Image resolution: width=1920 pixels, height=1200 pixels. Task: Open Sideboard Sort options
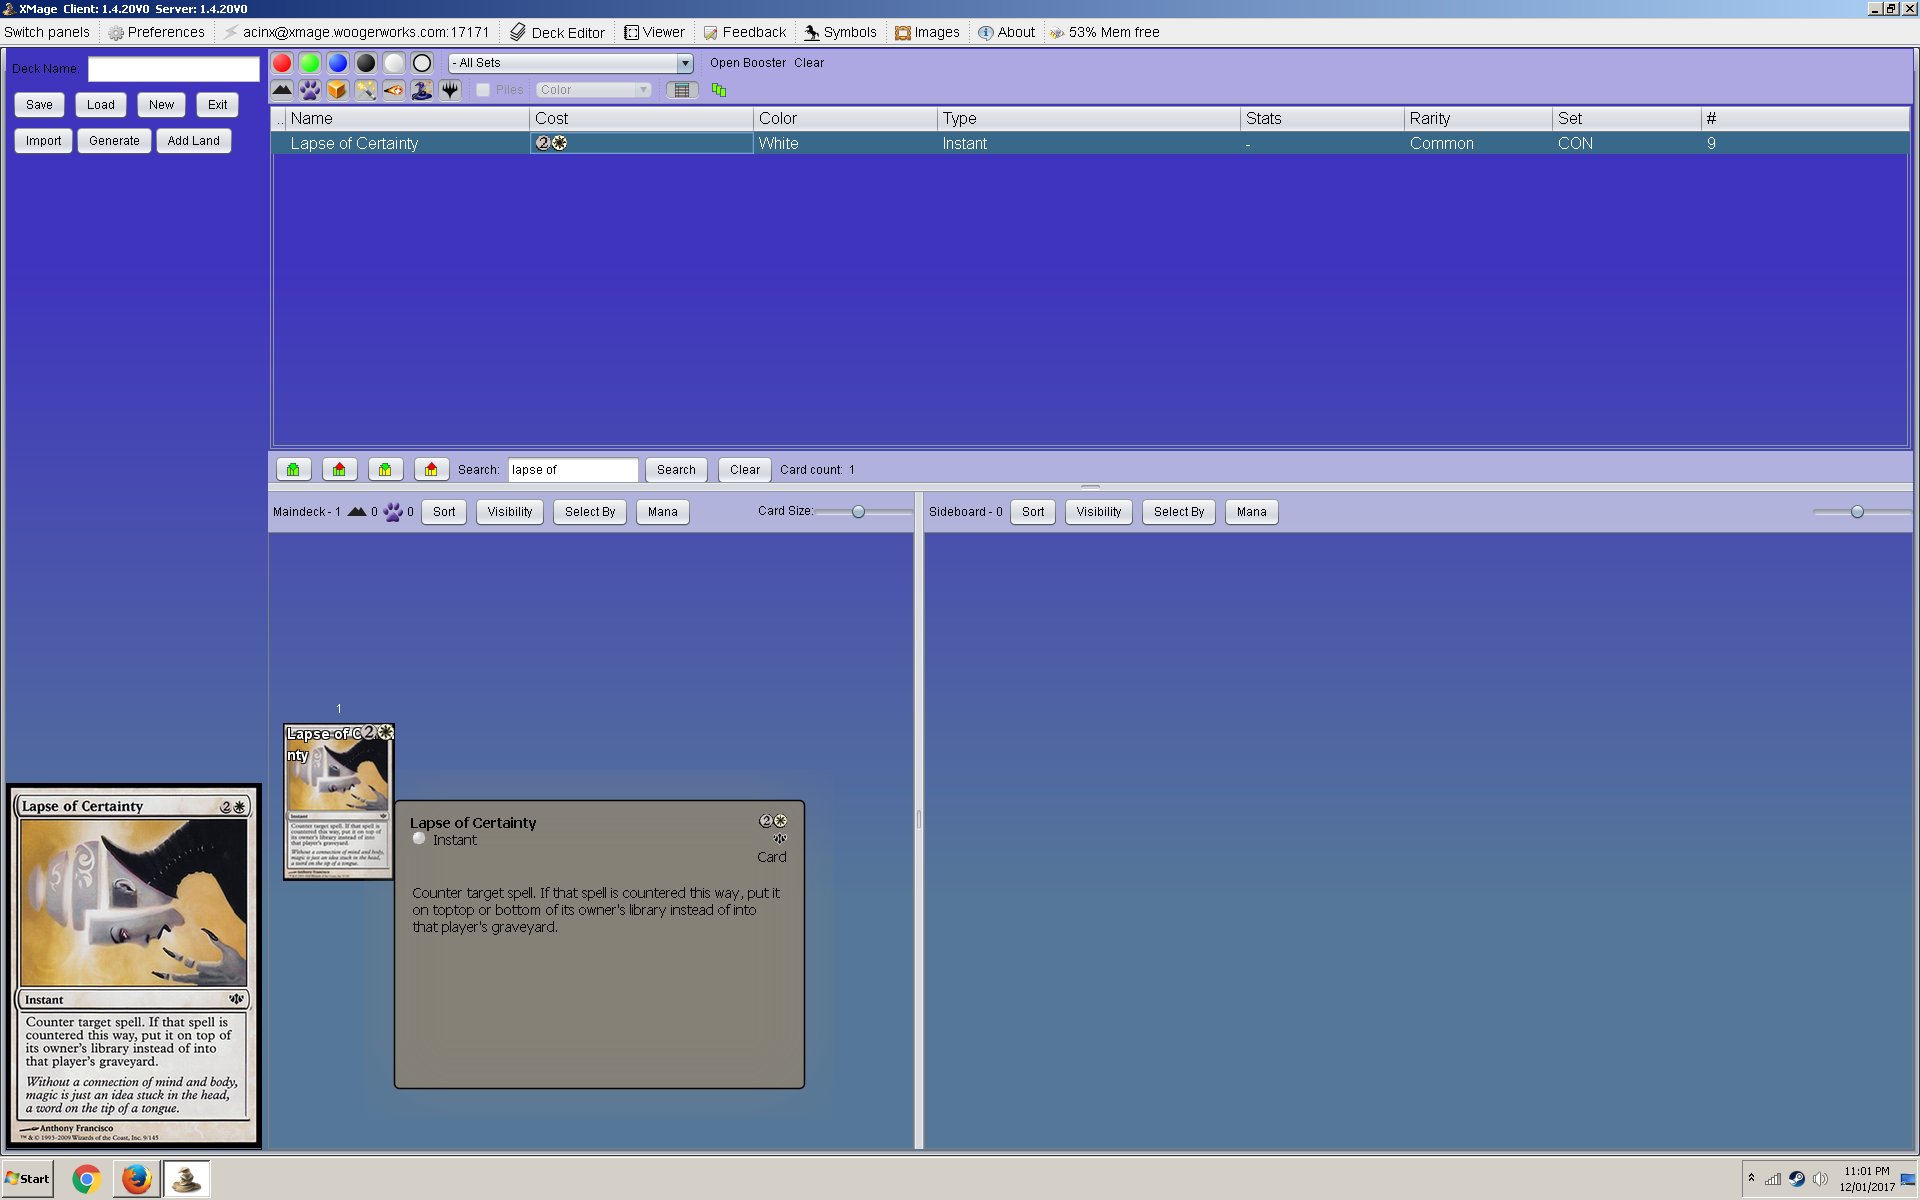point(1033,512)
